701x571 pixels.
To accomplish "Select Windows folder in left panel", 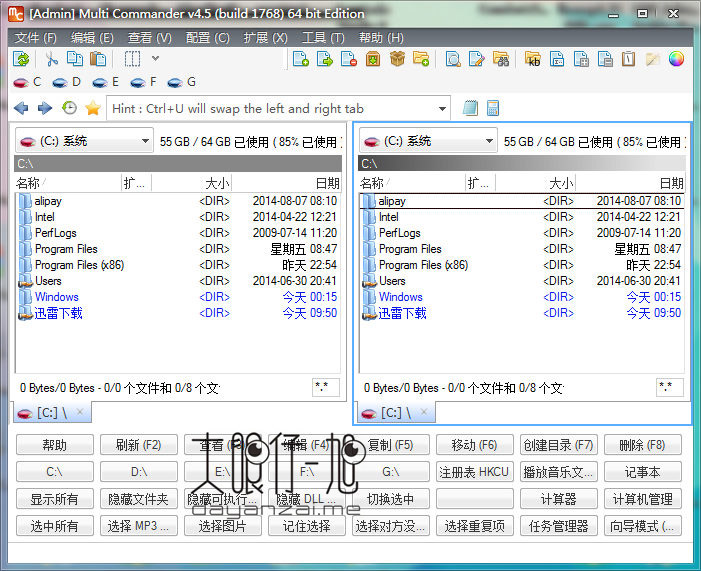I will (178, 297).
